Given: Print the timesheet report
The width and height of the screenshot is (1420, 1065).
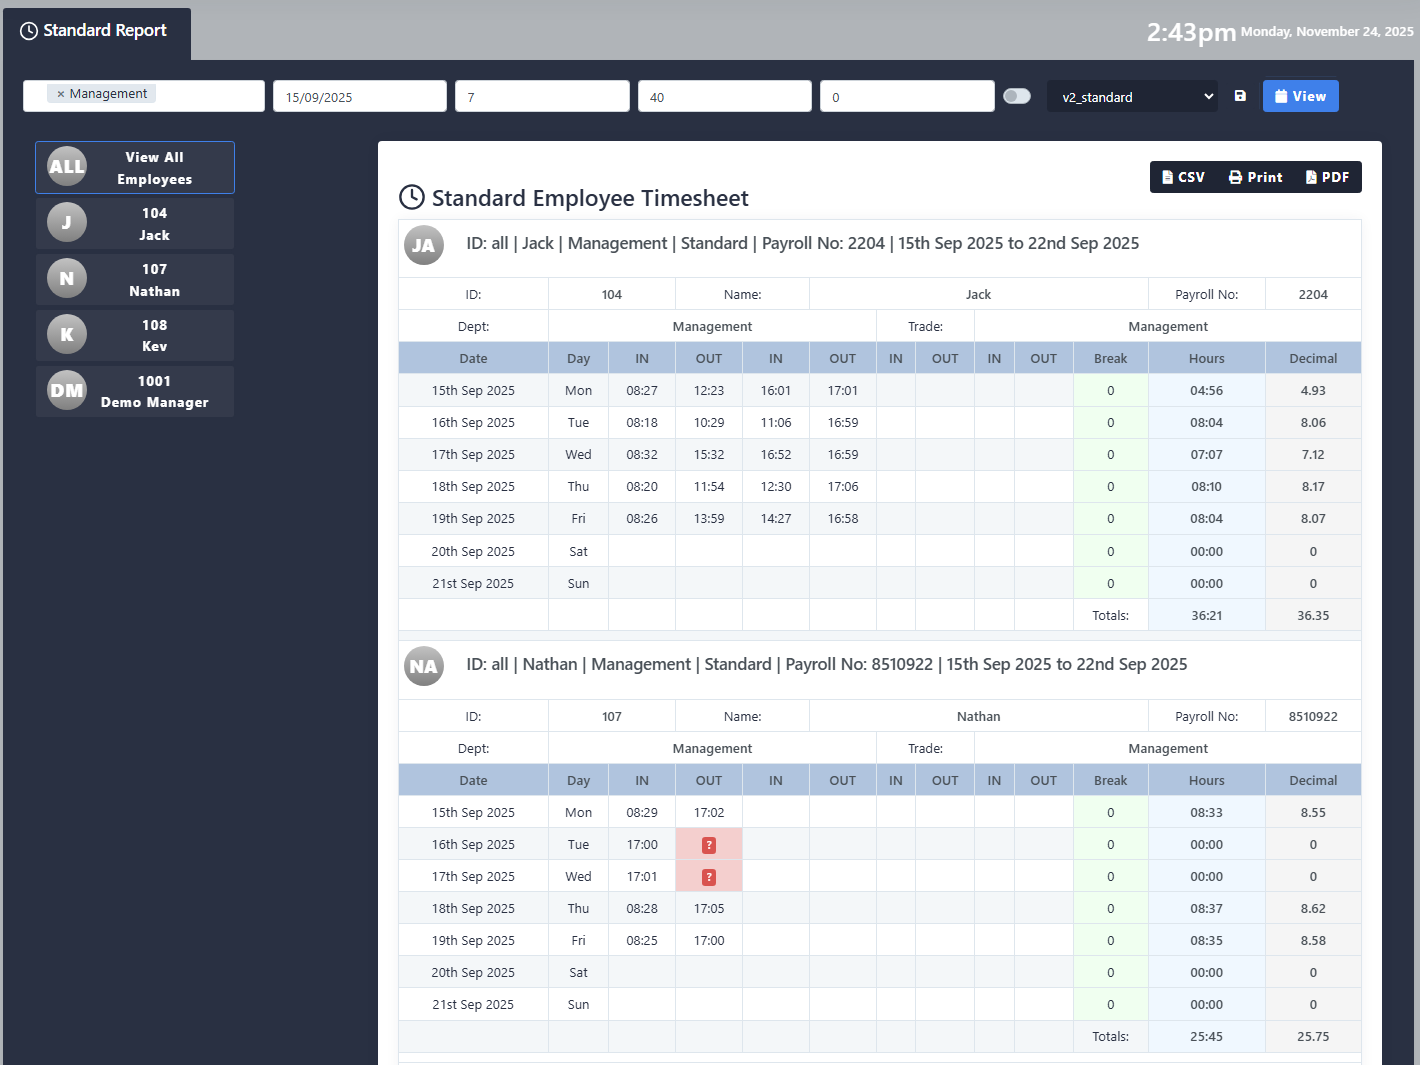Looking at the screenshot, I should 1256,177.
